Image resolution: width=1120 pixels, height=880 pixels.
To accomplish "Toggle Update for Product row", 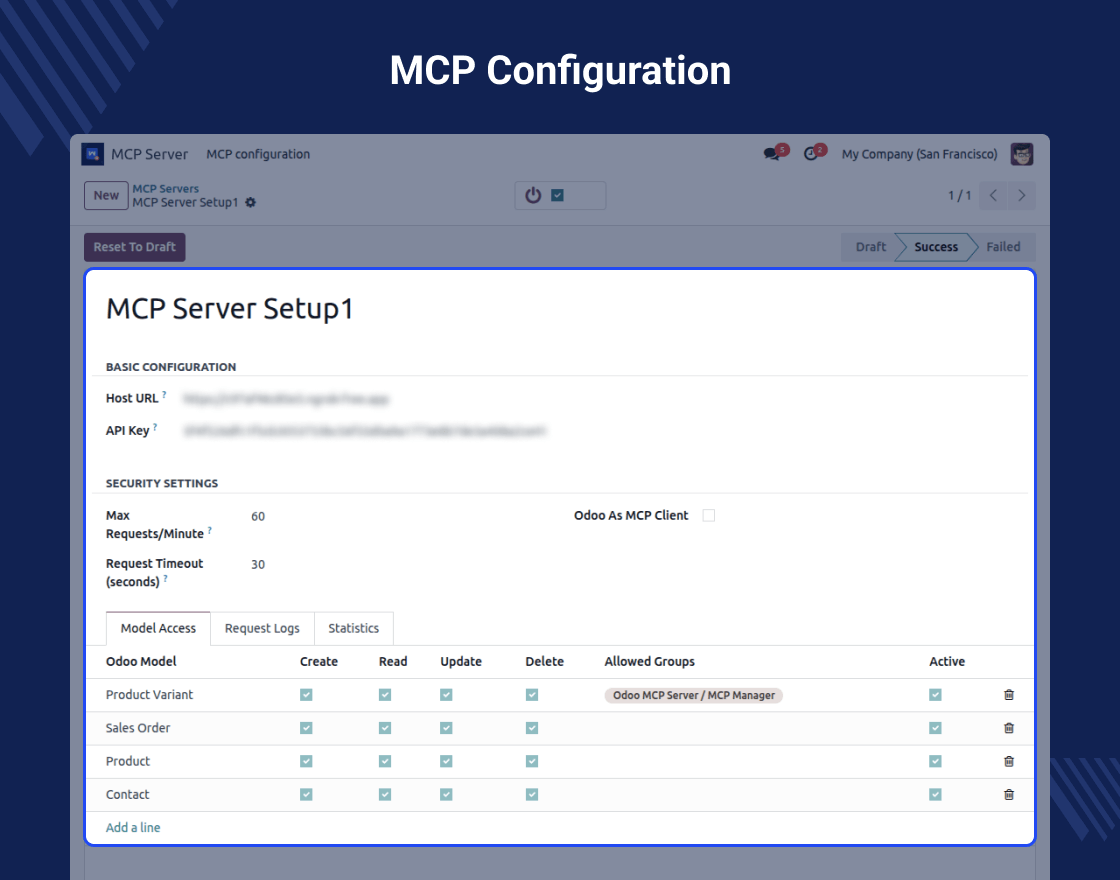I will [x=446, y=761].
